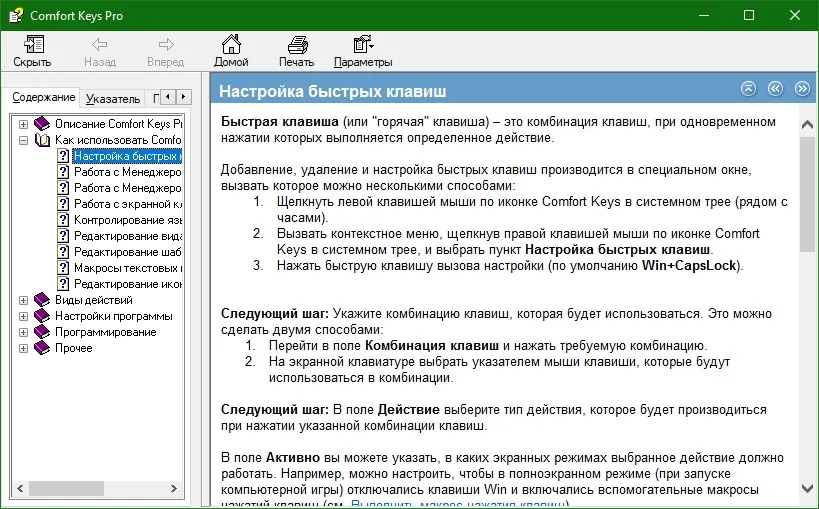Screen dimensions: 819x509
Task: Maximize the Comfort Keys Pro window
Action: [749, 15]
